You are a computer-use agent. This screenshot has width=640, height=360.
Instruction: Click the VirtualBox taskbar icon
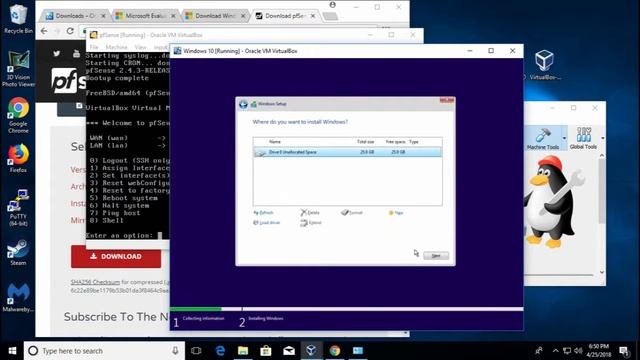click(311, 351)
